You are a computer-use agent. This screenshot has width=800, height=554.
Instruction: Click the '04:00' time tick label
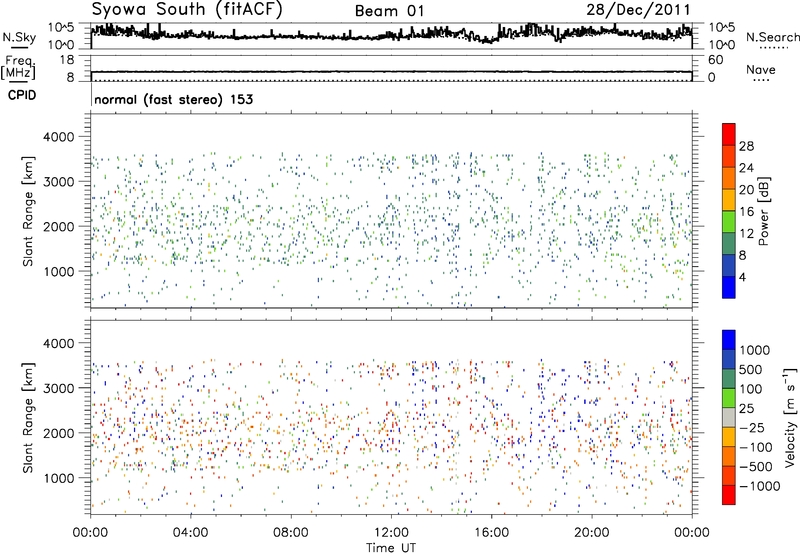tap(190, 533)
